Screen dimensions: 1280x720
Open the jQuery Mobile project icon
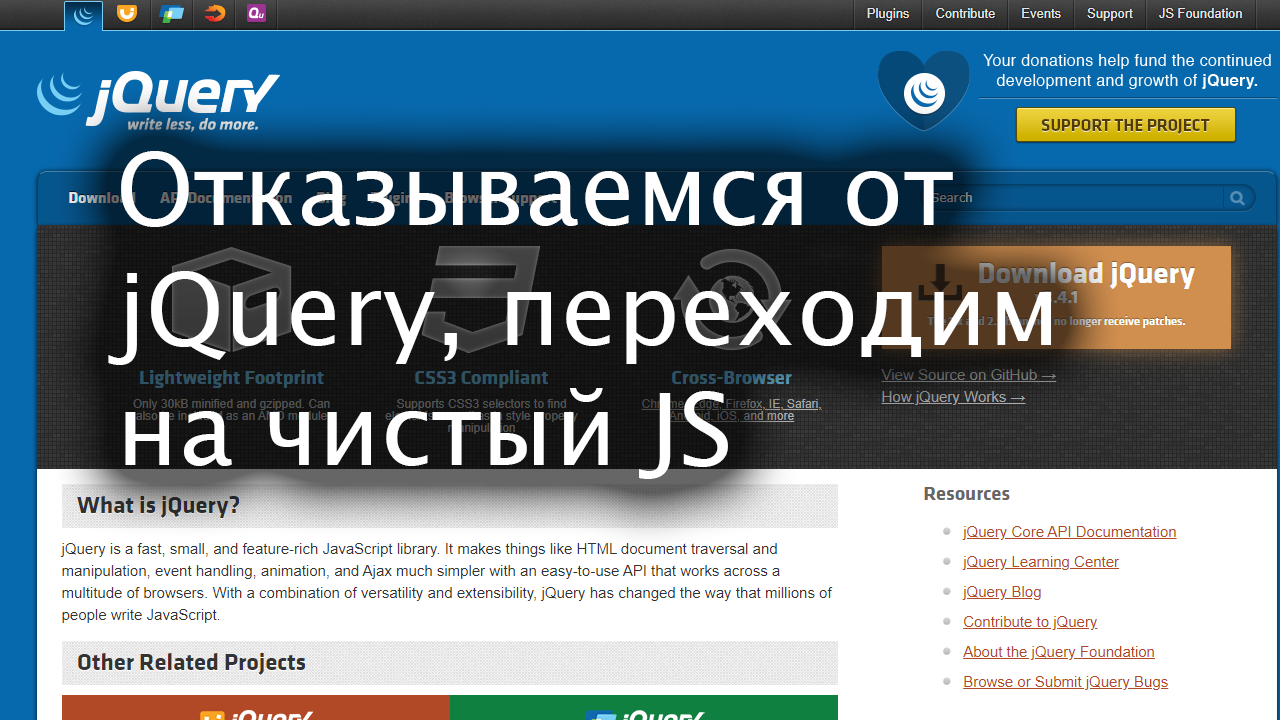point(172,14)
